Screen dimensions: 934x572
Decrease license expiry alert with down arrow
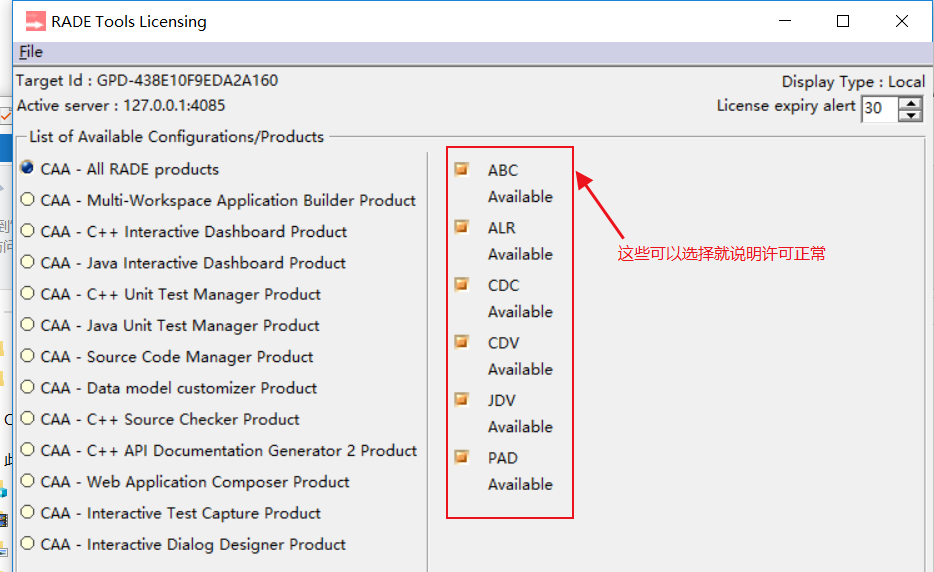tap(910, 114)
